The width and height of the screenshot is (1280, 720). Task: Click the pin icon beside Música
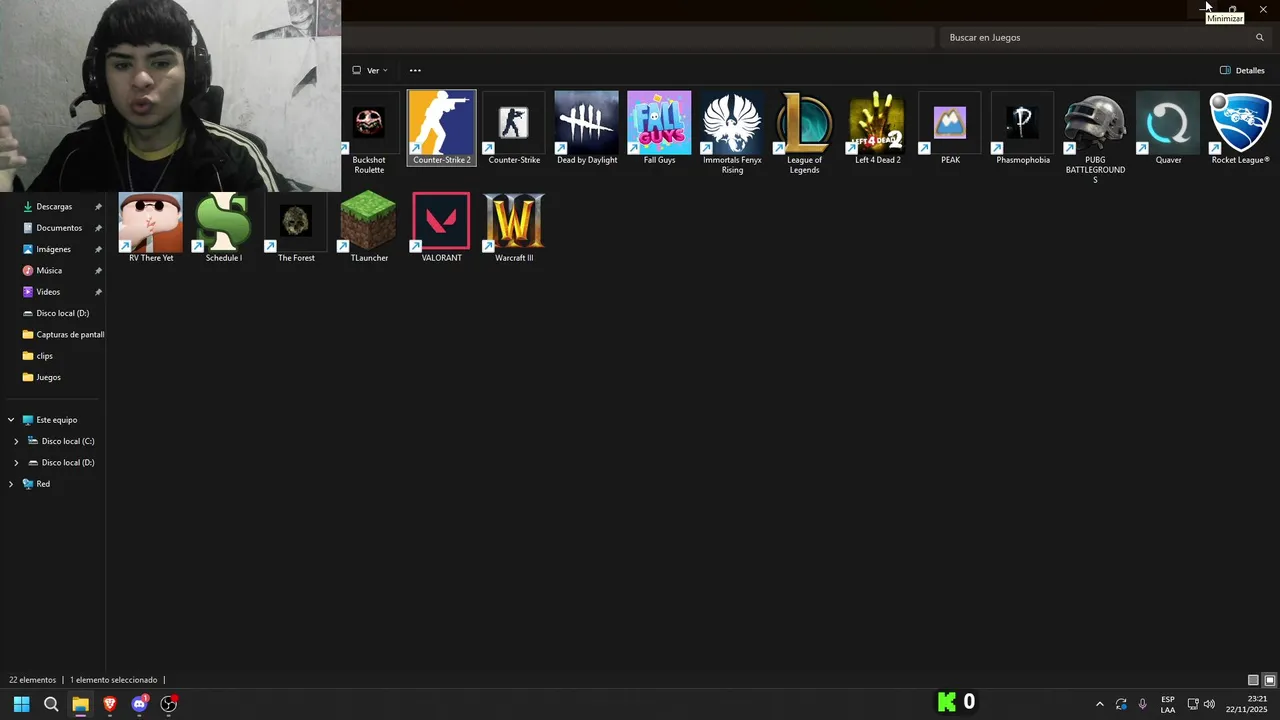98,271
